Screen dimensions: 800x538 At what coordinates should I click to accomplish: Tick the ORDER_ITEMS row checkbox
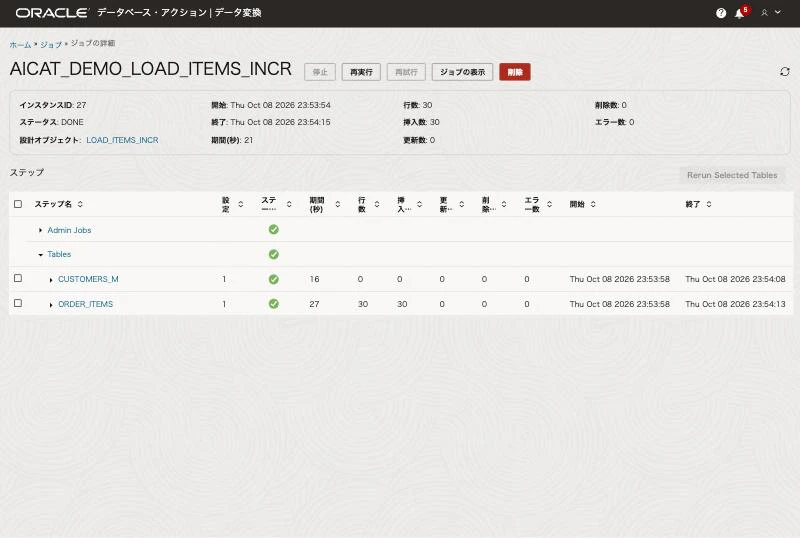click(x=18, y=303)
